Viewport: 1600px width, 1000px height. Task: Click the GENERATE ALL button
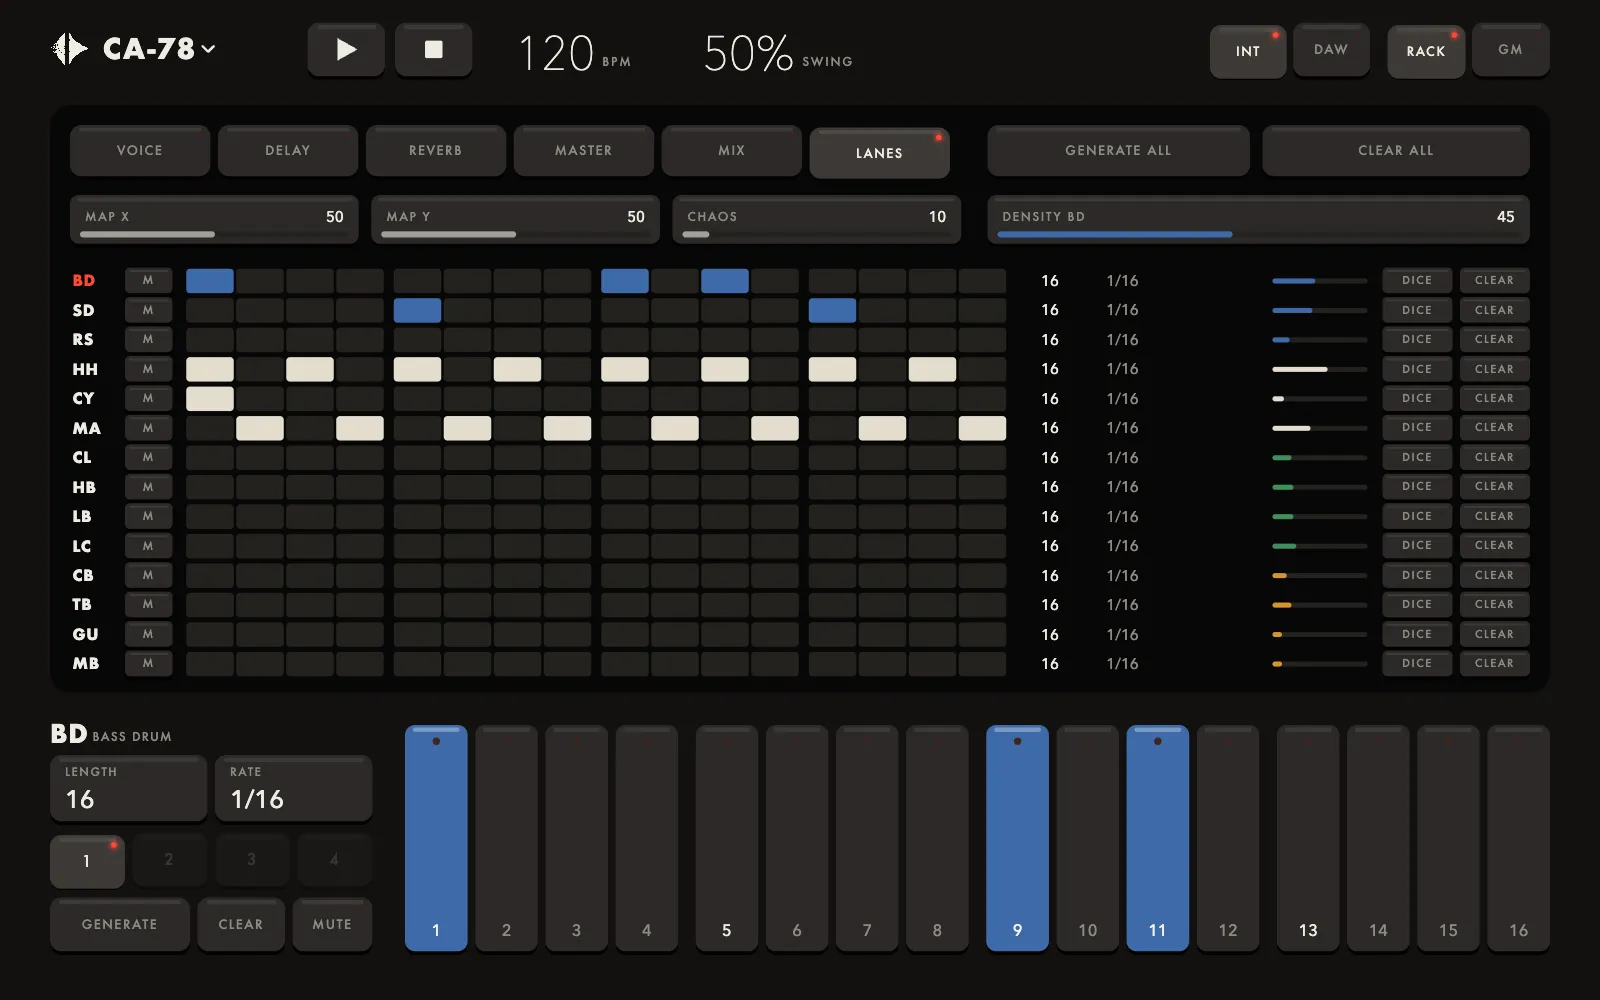(x=1118, y=150)
